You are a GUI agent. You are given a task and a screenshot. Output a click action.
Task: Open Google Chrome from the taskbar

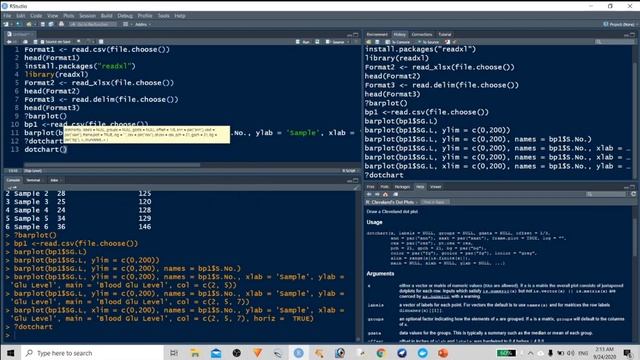[381, 353]
